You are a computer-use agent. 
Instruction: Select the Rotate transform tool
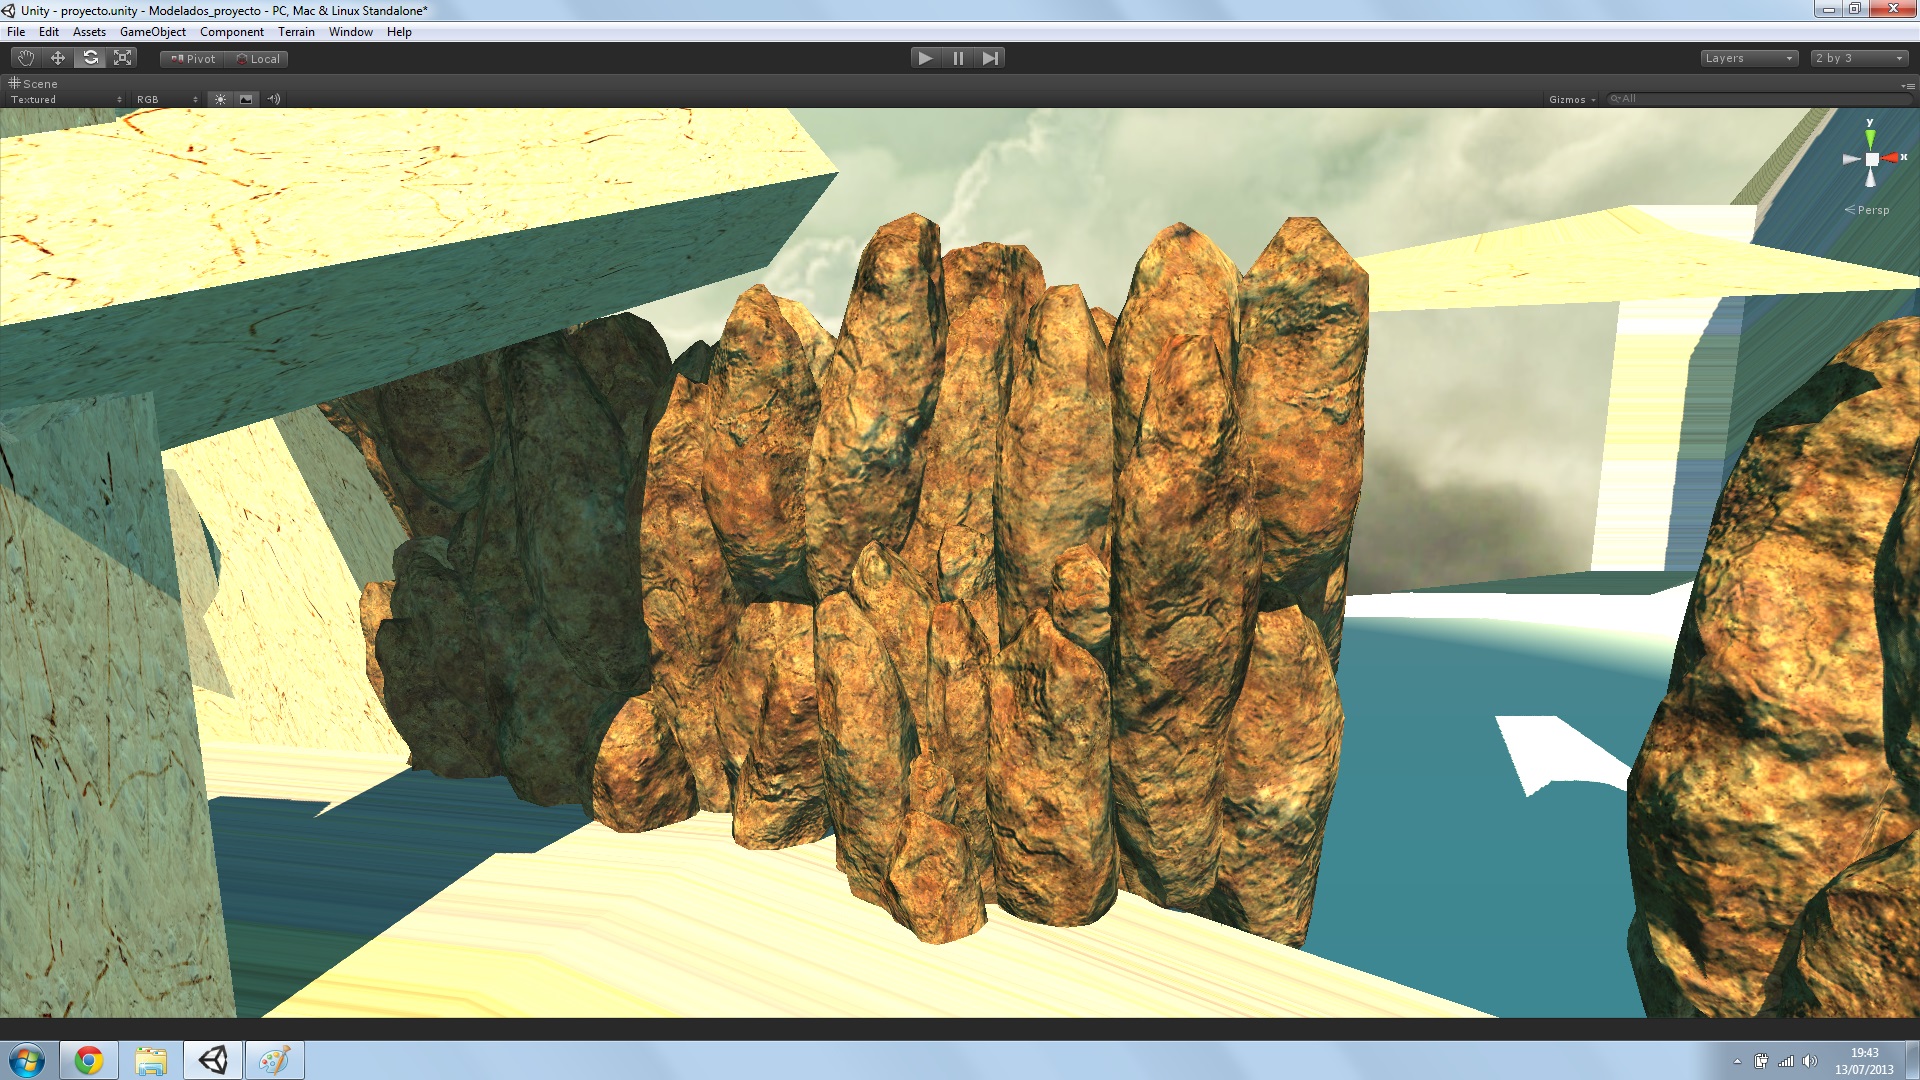[x=90, y=58]
